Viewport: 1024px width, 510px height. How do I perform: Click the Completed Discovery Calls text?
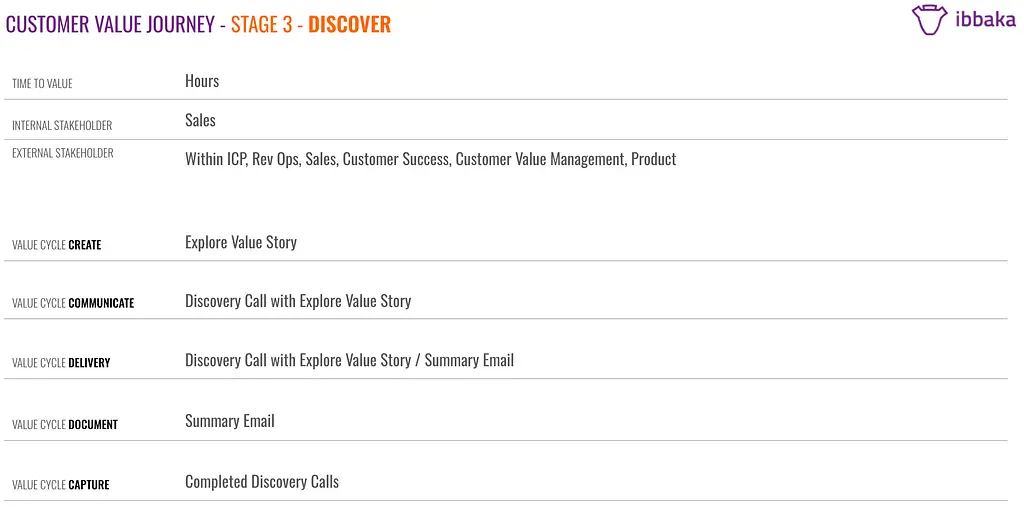coord(262,482)
